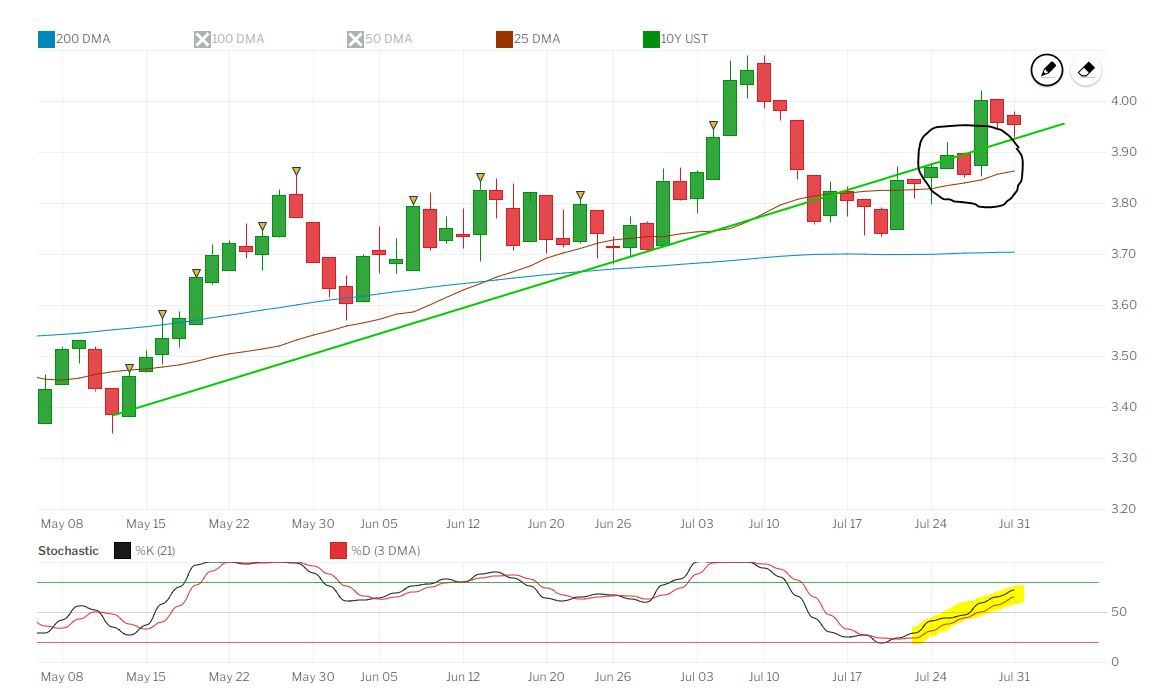The width and height of the screenshot is (1169, 696).
Task: Click Jun 05 on the stochastic date axis
Action: click(379, 677)
